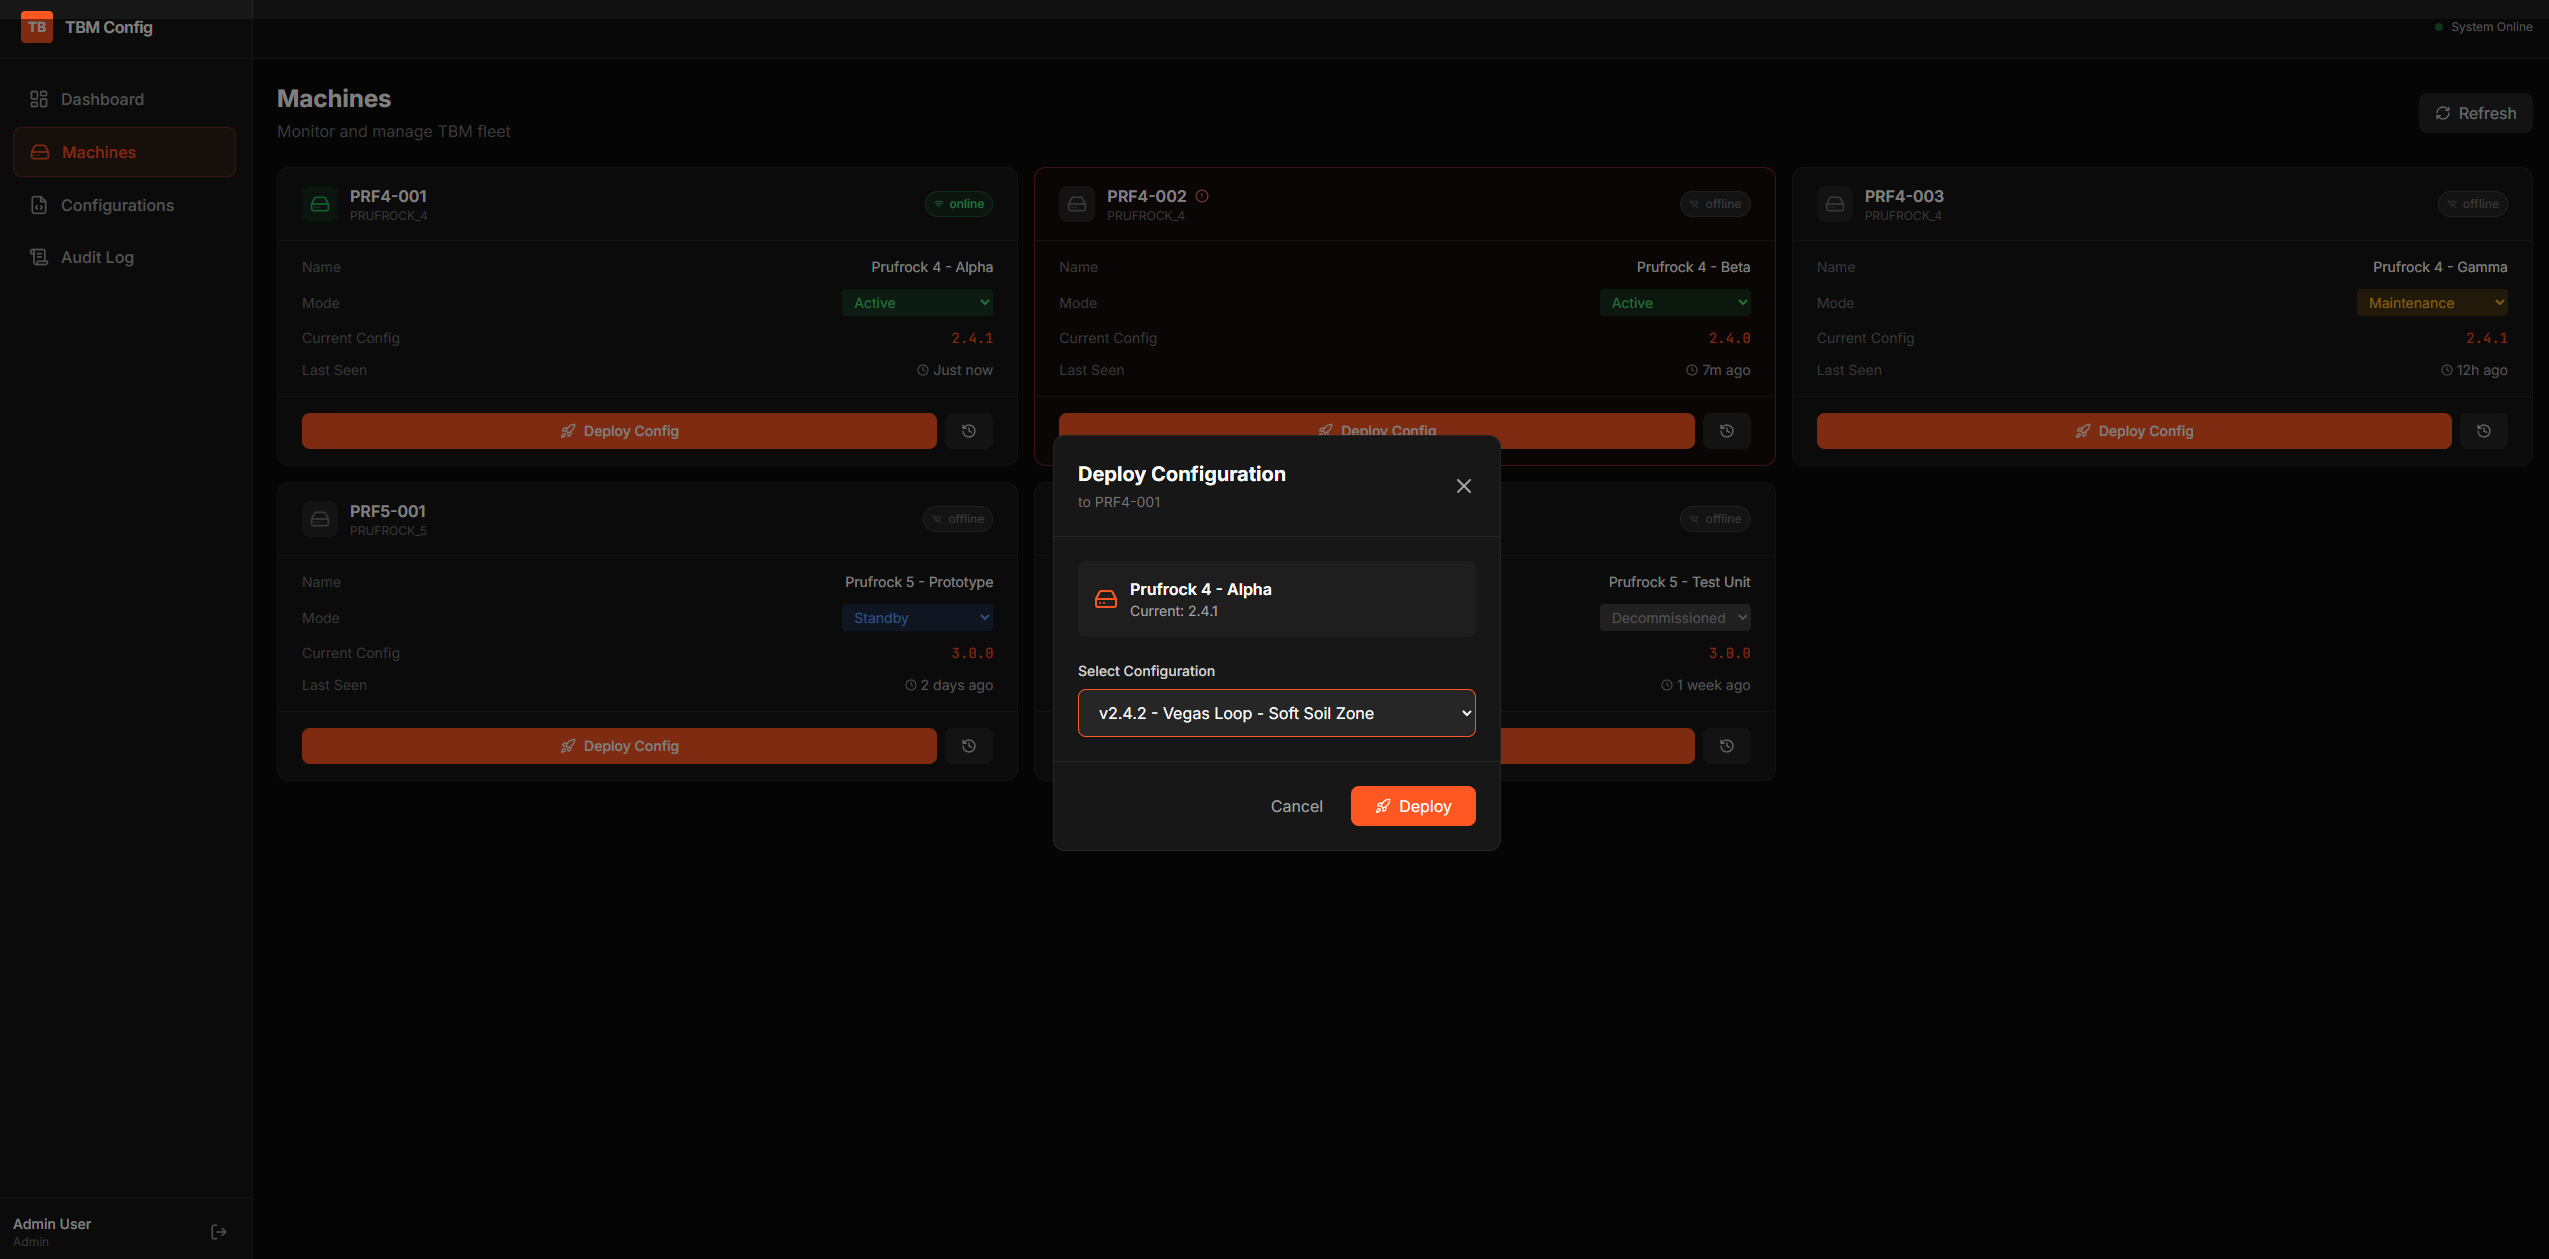Click the PRF4-003 machine icon
The image size is (2549, 1259).
1835,204
